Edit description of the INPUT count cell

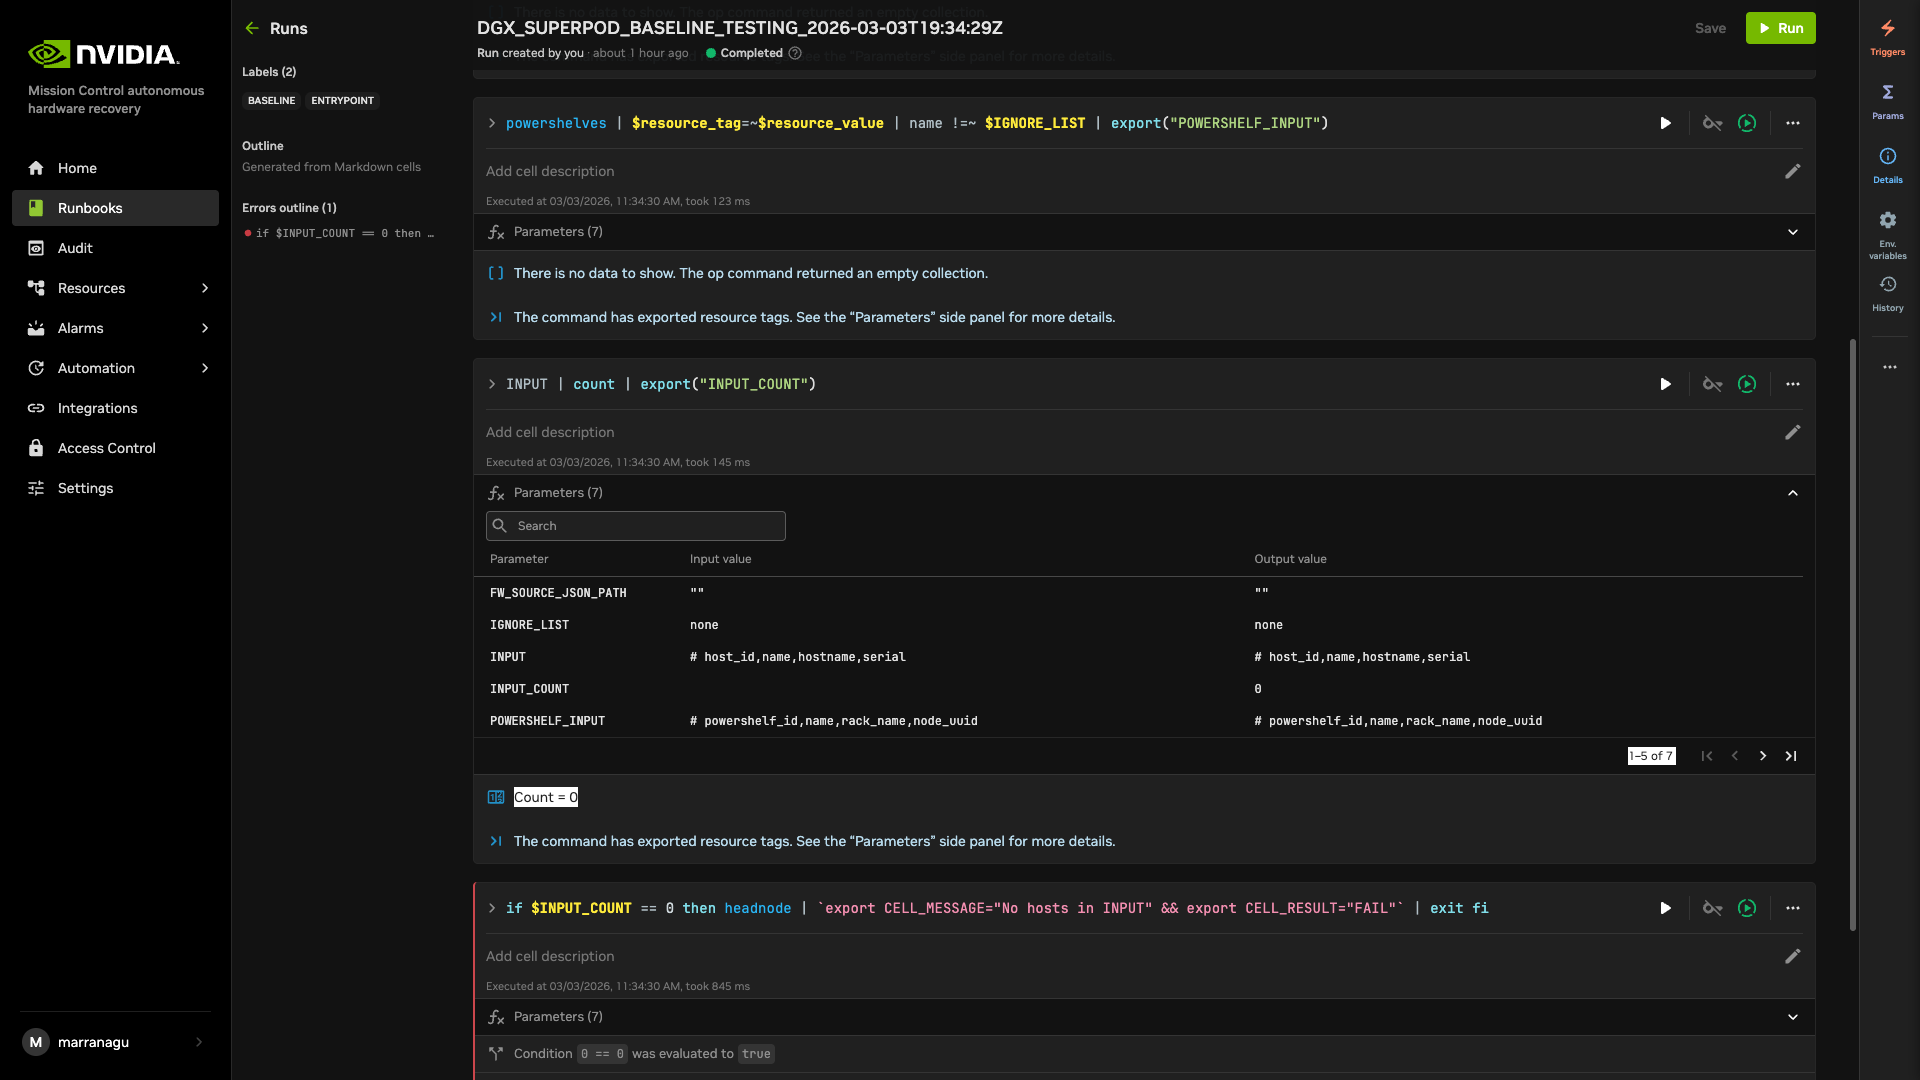tap(1793, 432)
